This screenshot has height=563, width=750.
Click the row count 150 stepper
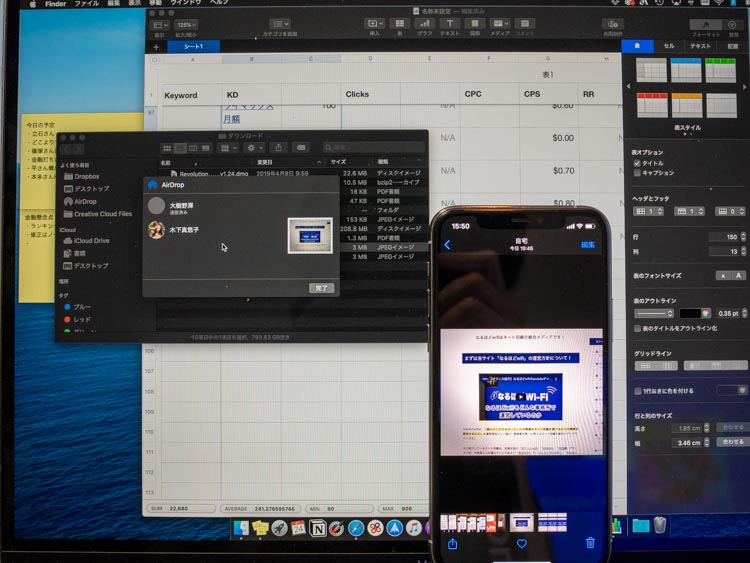[x=743, y=237]
